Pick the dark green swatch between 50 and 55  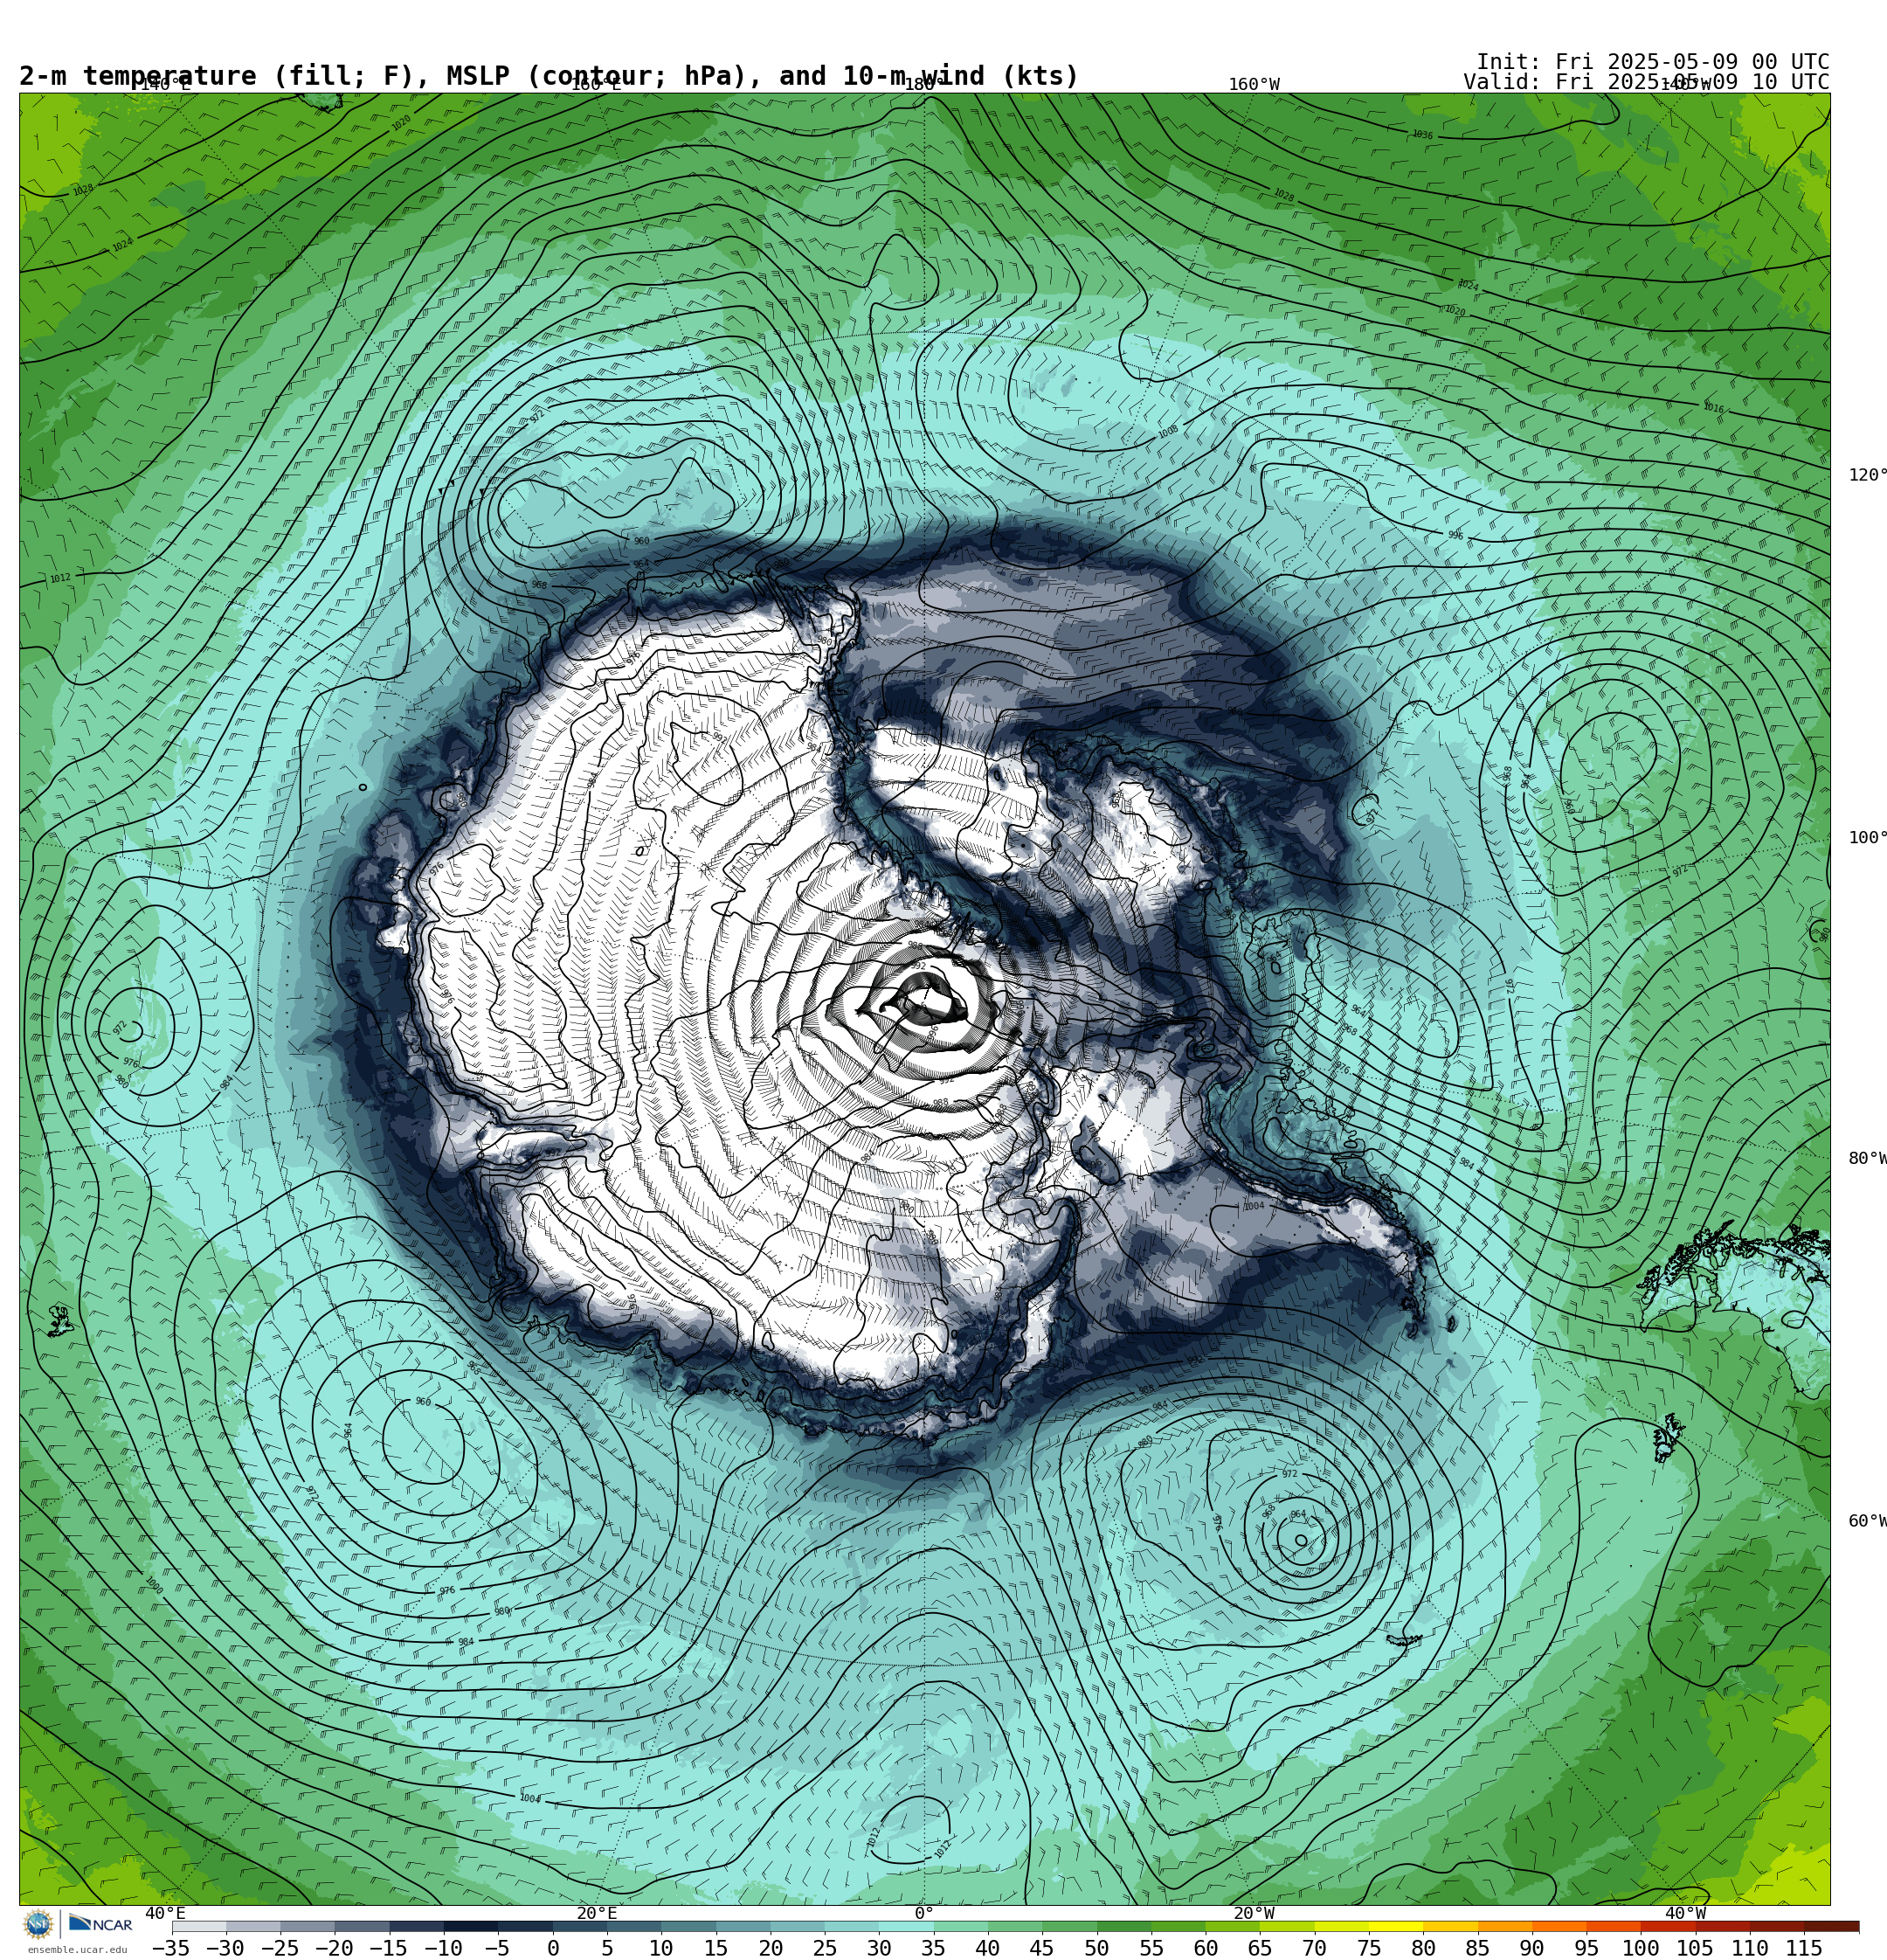click(x=1124, y=1926)
